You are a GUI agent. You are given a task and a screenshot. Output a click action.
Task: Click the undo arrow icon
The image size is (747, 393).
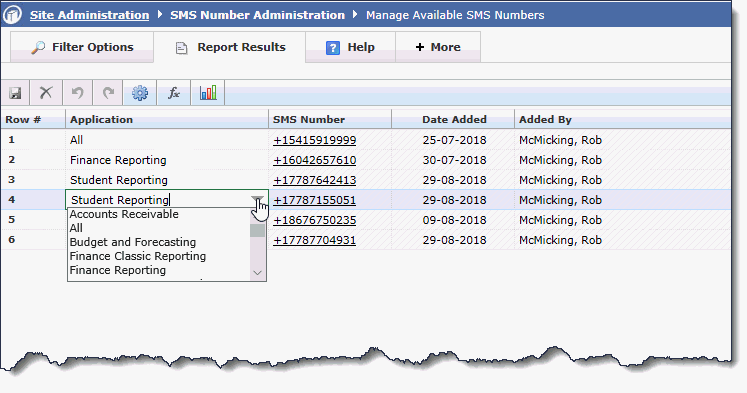coord(77,92)
